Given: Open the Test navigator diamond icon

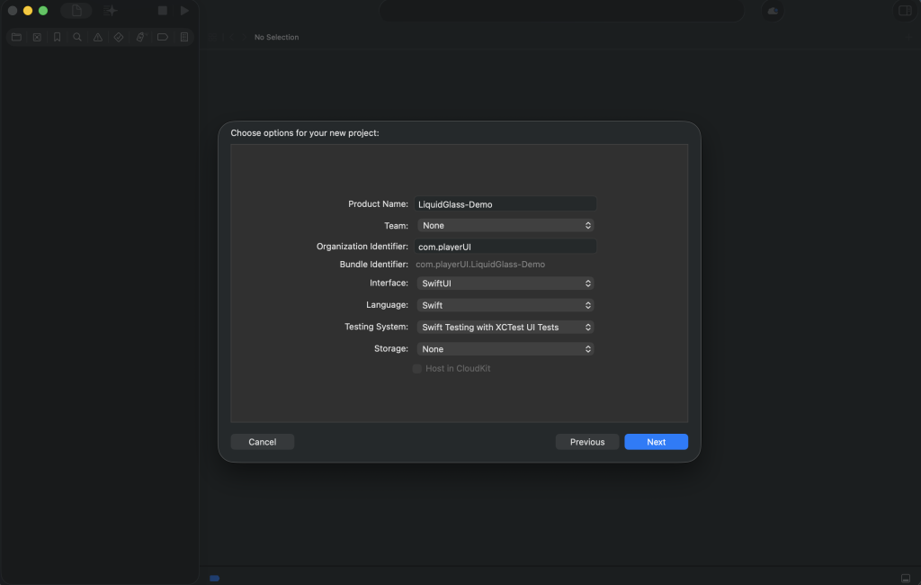Looking at the screenshot, I should 119,37.
